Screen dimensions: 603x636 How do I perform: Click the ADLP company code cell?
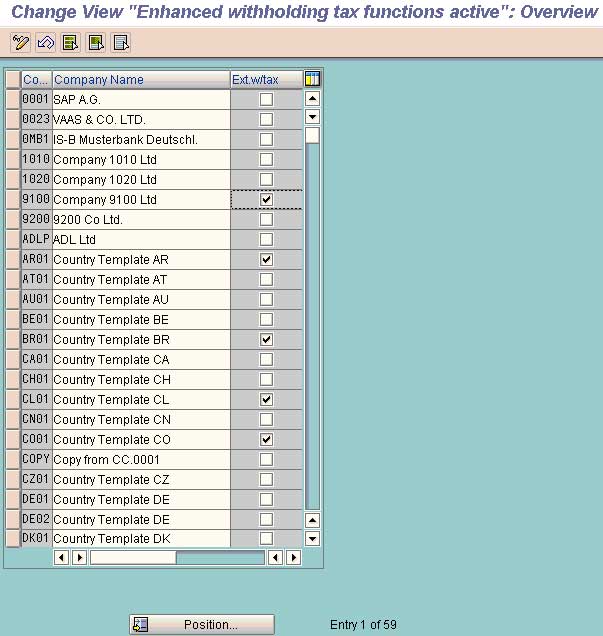point(36,239)
